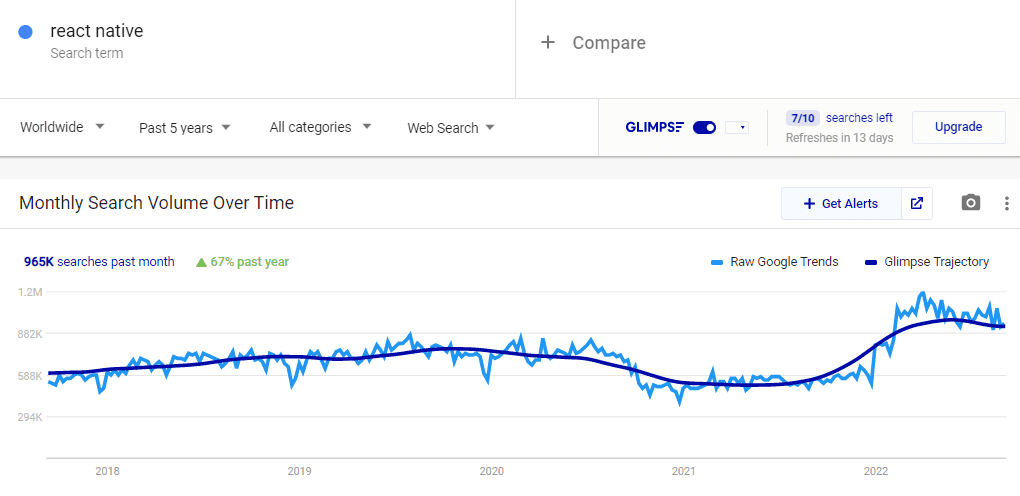
Task: Expand the Past 5 years dropdown
Action: [x=185, y=128]
